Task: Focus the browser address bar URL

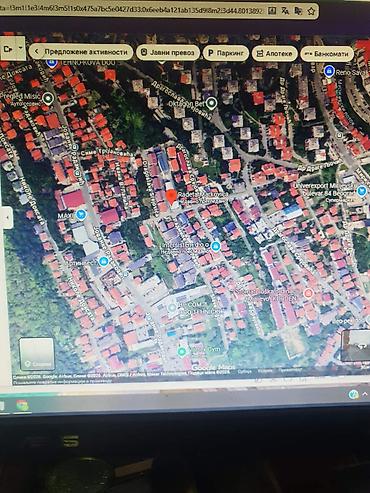Action: [x=132, y=11]
